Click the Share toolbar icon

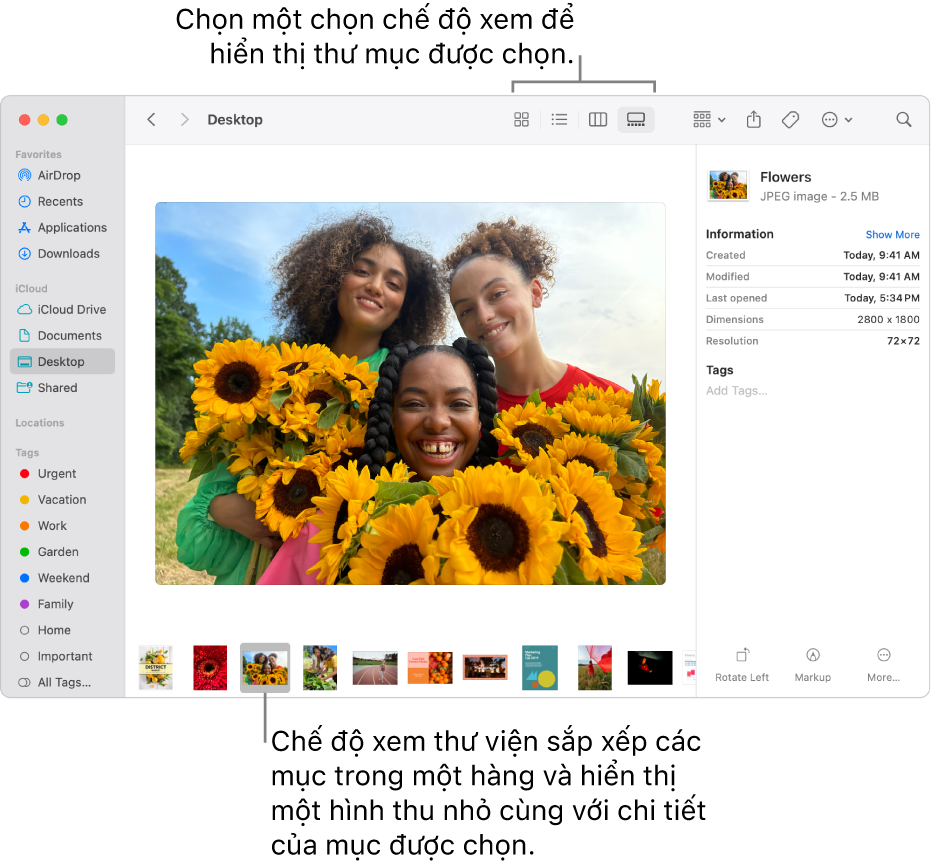pyautogui.click(x=753, y=120)
